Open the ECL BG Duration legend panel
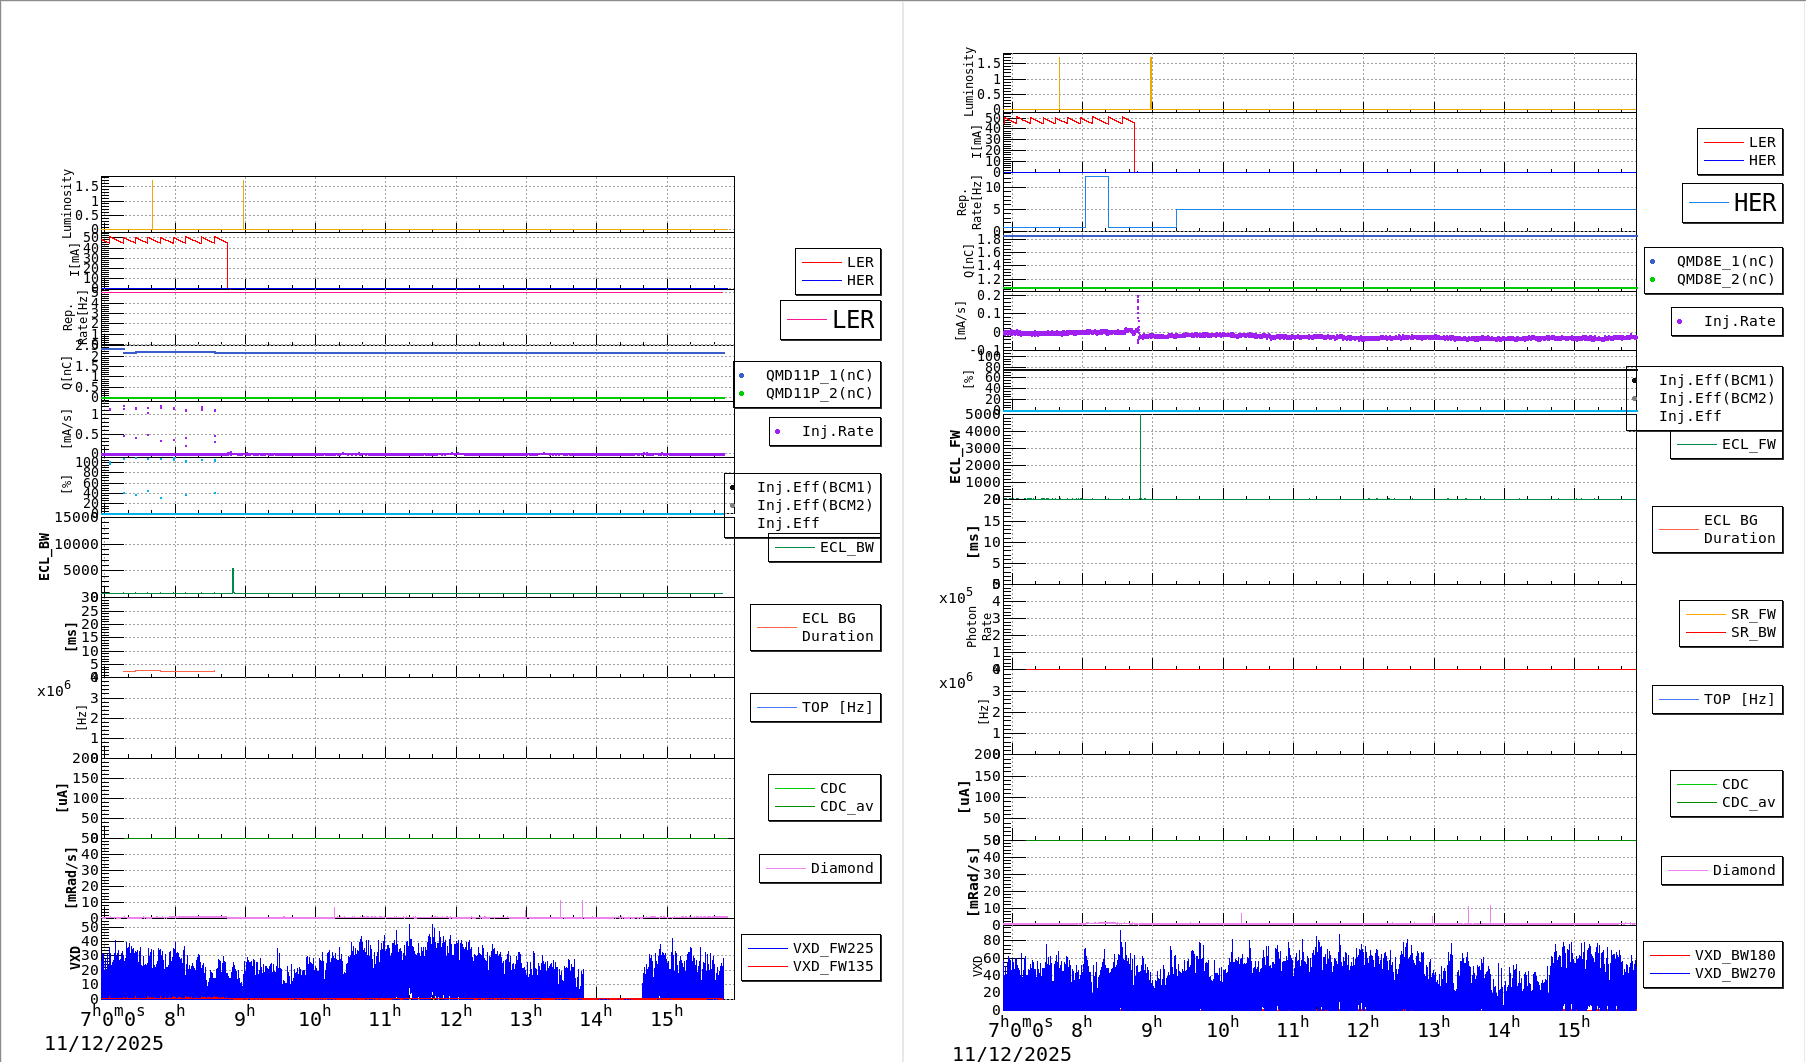Screen dimensions: 1806x1062 tap(815, 627)
